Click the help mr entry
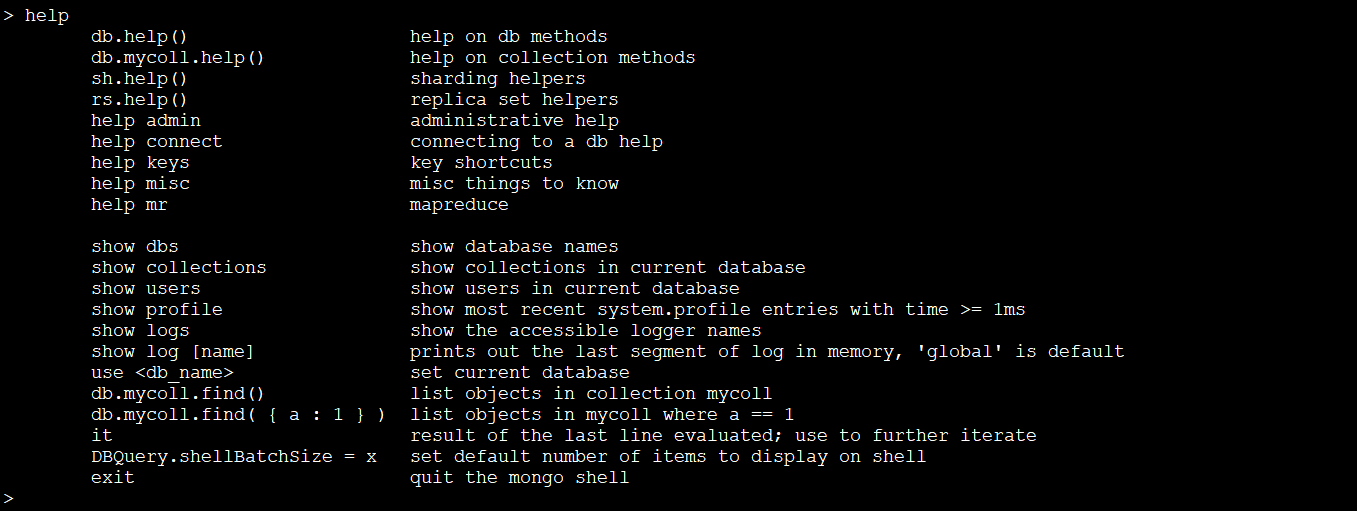 click(129, 205)
